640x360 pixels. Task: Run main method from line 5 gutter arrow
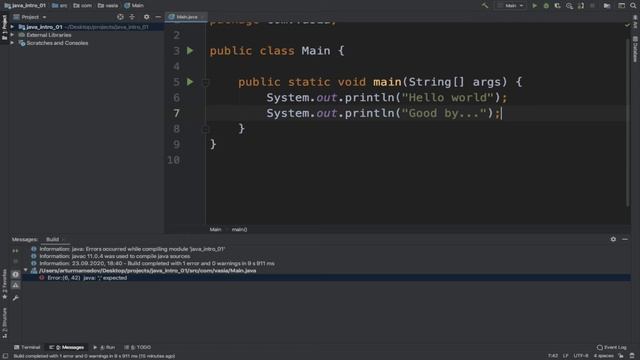tap(190, 82)
